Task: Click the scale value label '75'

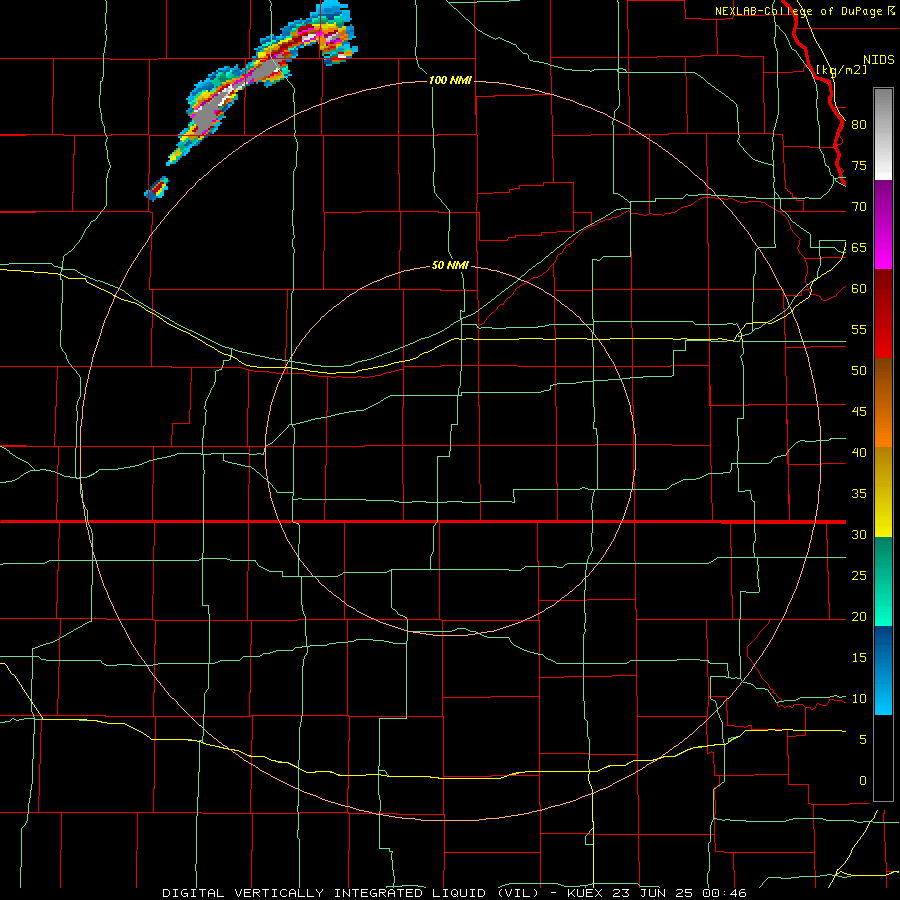Action: pos(859,165)
